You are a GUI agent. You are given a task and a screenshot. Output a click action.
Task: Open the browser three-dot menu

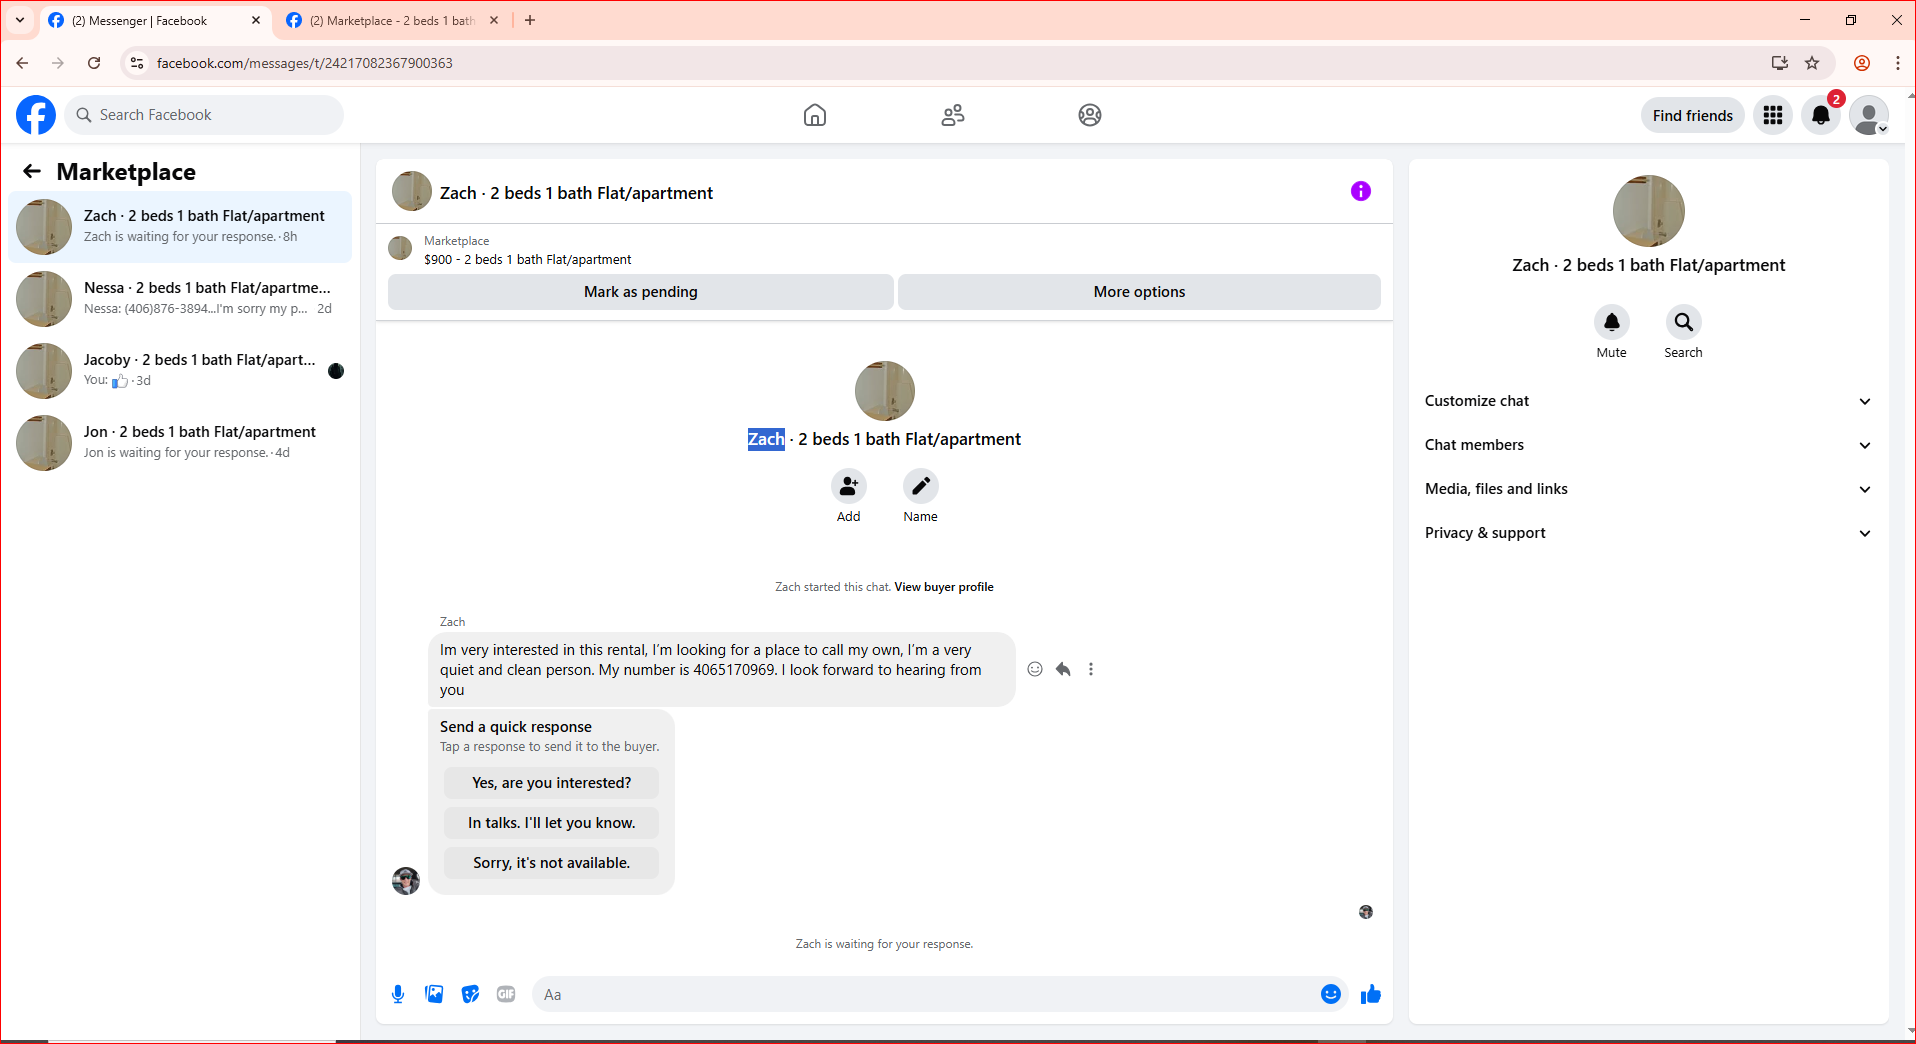(x=1898, y=63)
